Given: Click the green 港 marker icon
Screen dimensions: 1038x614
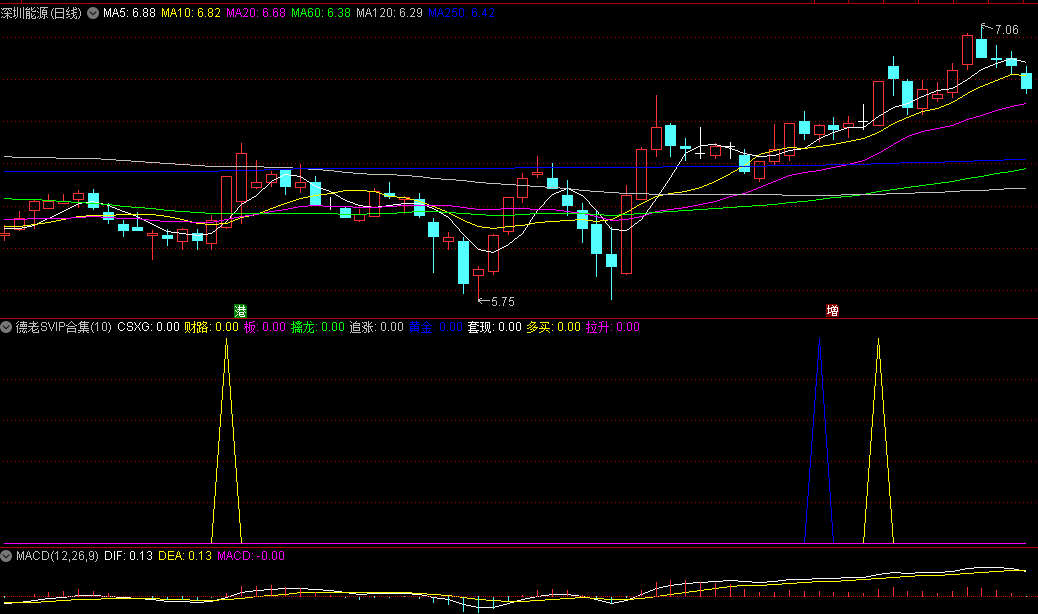Looking at the screenshot, I should click(240, 310).
